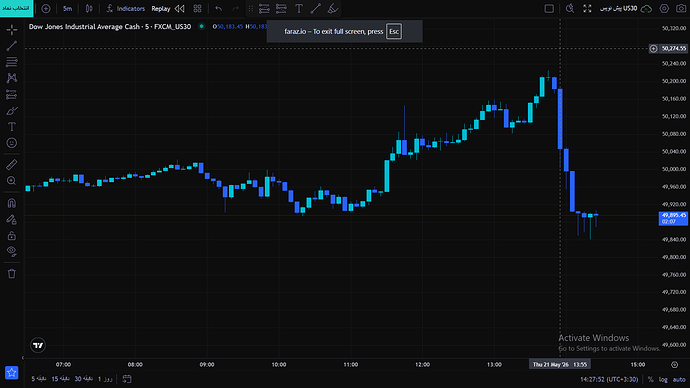Viewport: 690px width, 388px height.
Task: Select the 5-minute bottom timeframe shortcut
Action: coord(39,379)
